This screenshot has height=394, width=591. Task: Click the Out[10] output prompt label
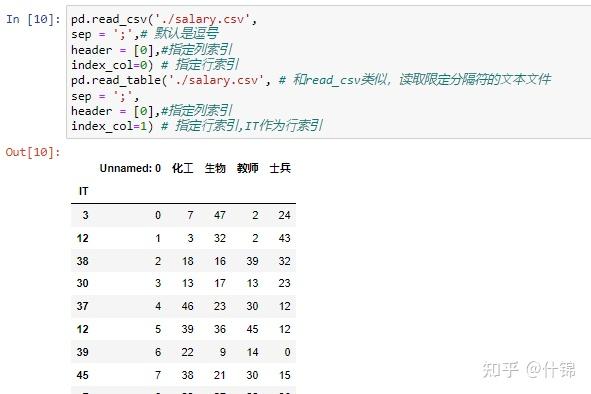tap(33, 152)
